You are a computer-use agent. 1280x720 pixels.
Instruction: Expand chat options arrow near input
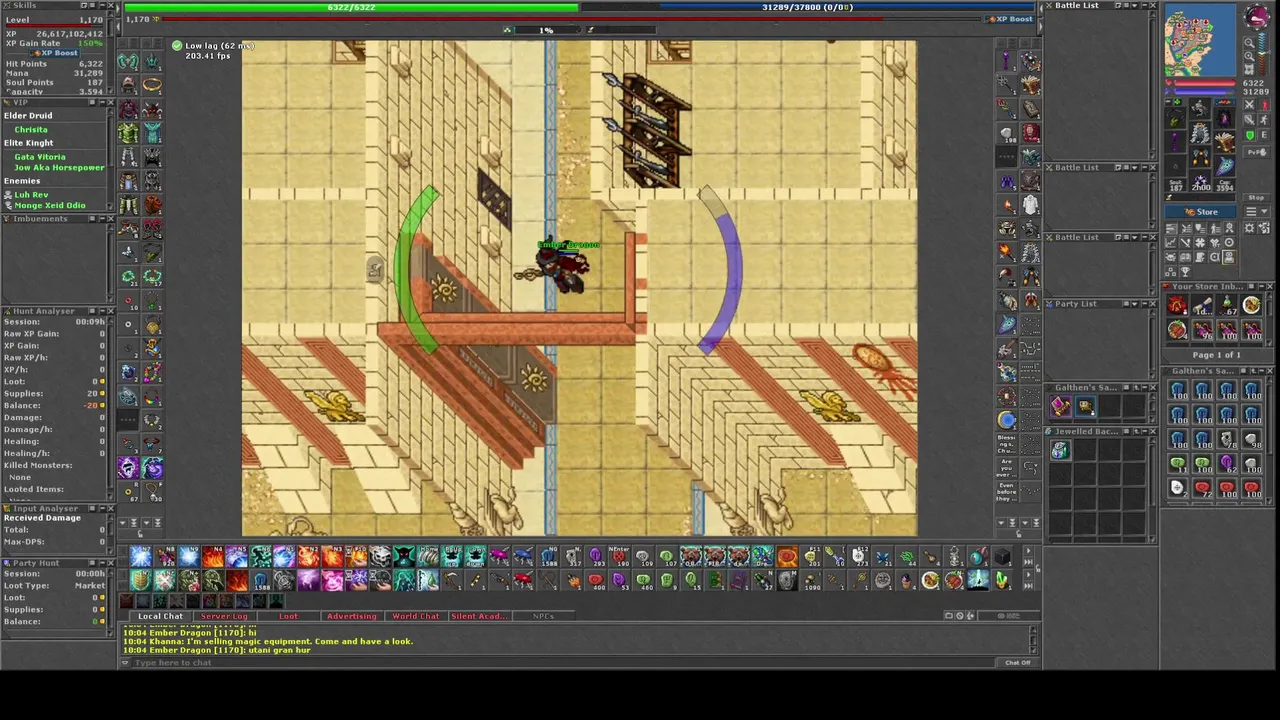point(125,663)
